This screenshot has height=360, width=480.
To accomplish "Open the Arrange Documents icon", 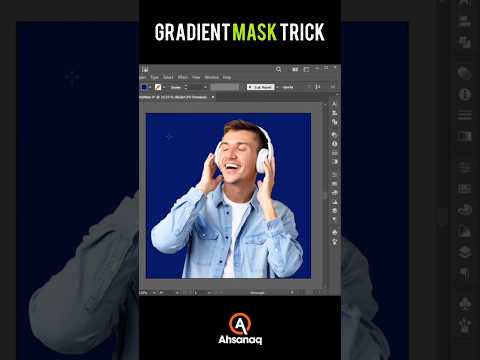I will 295,69.
